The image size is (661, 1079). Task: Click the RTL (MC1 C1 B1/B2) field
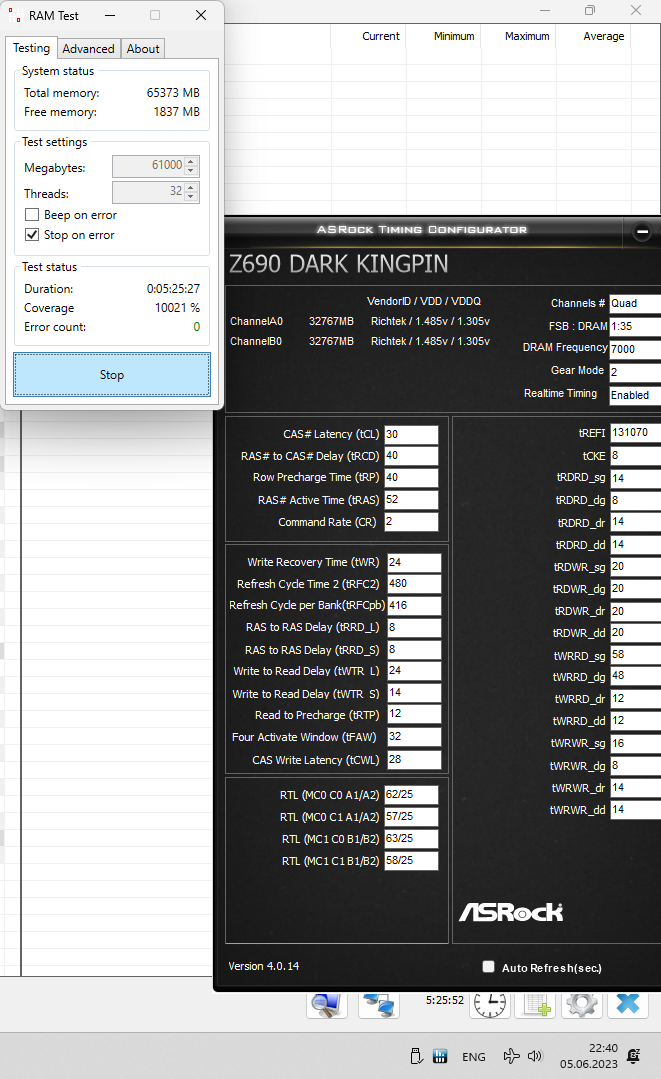tap(411, 861)
